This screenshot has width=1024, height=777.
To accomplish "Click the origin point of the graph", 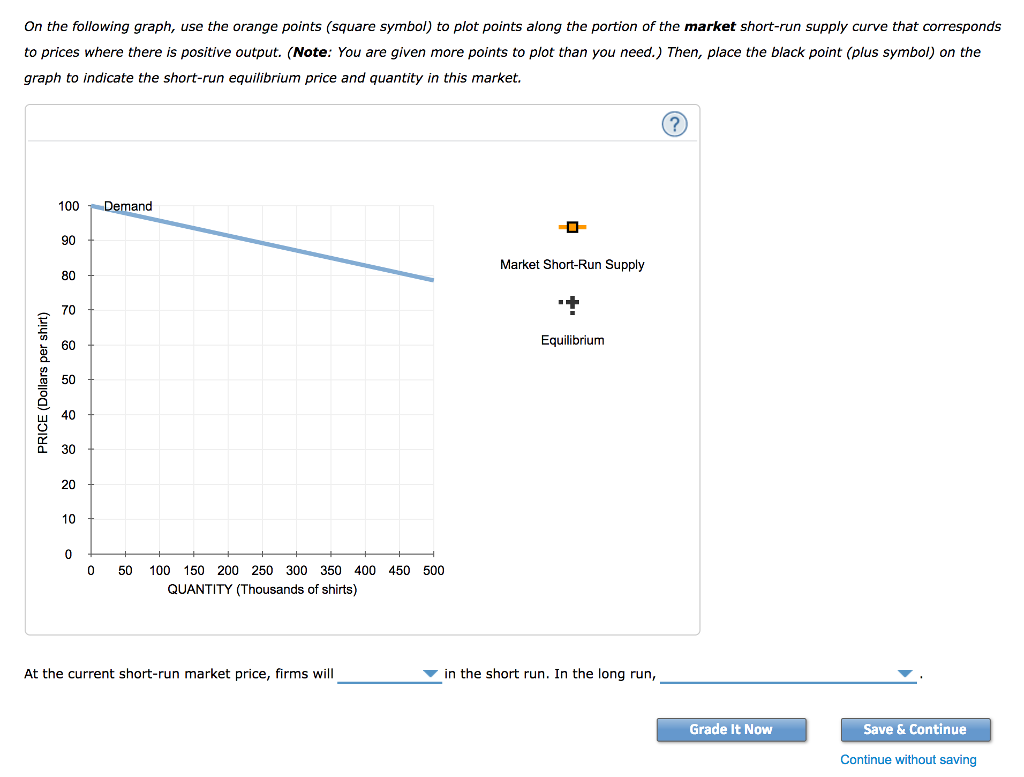I will (x=90, y=554).
